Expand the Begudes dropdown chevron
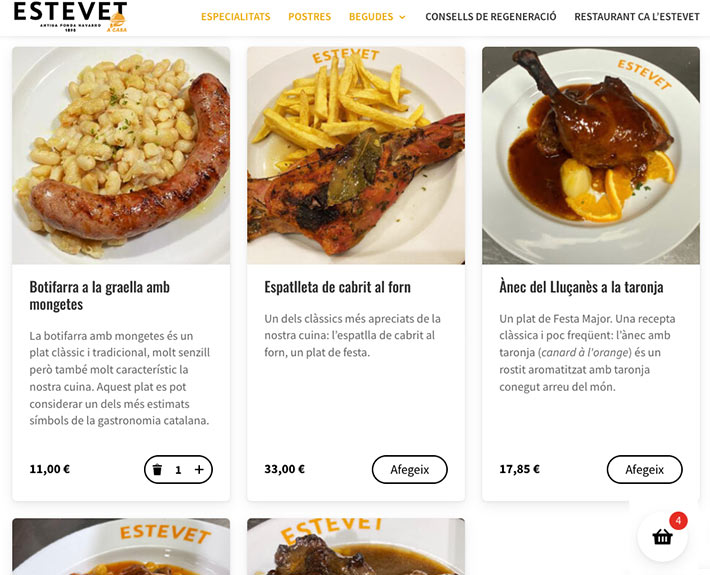This screenshot has width=710, height=575. click(x=402, y=17)
